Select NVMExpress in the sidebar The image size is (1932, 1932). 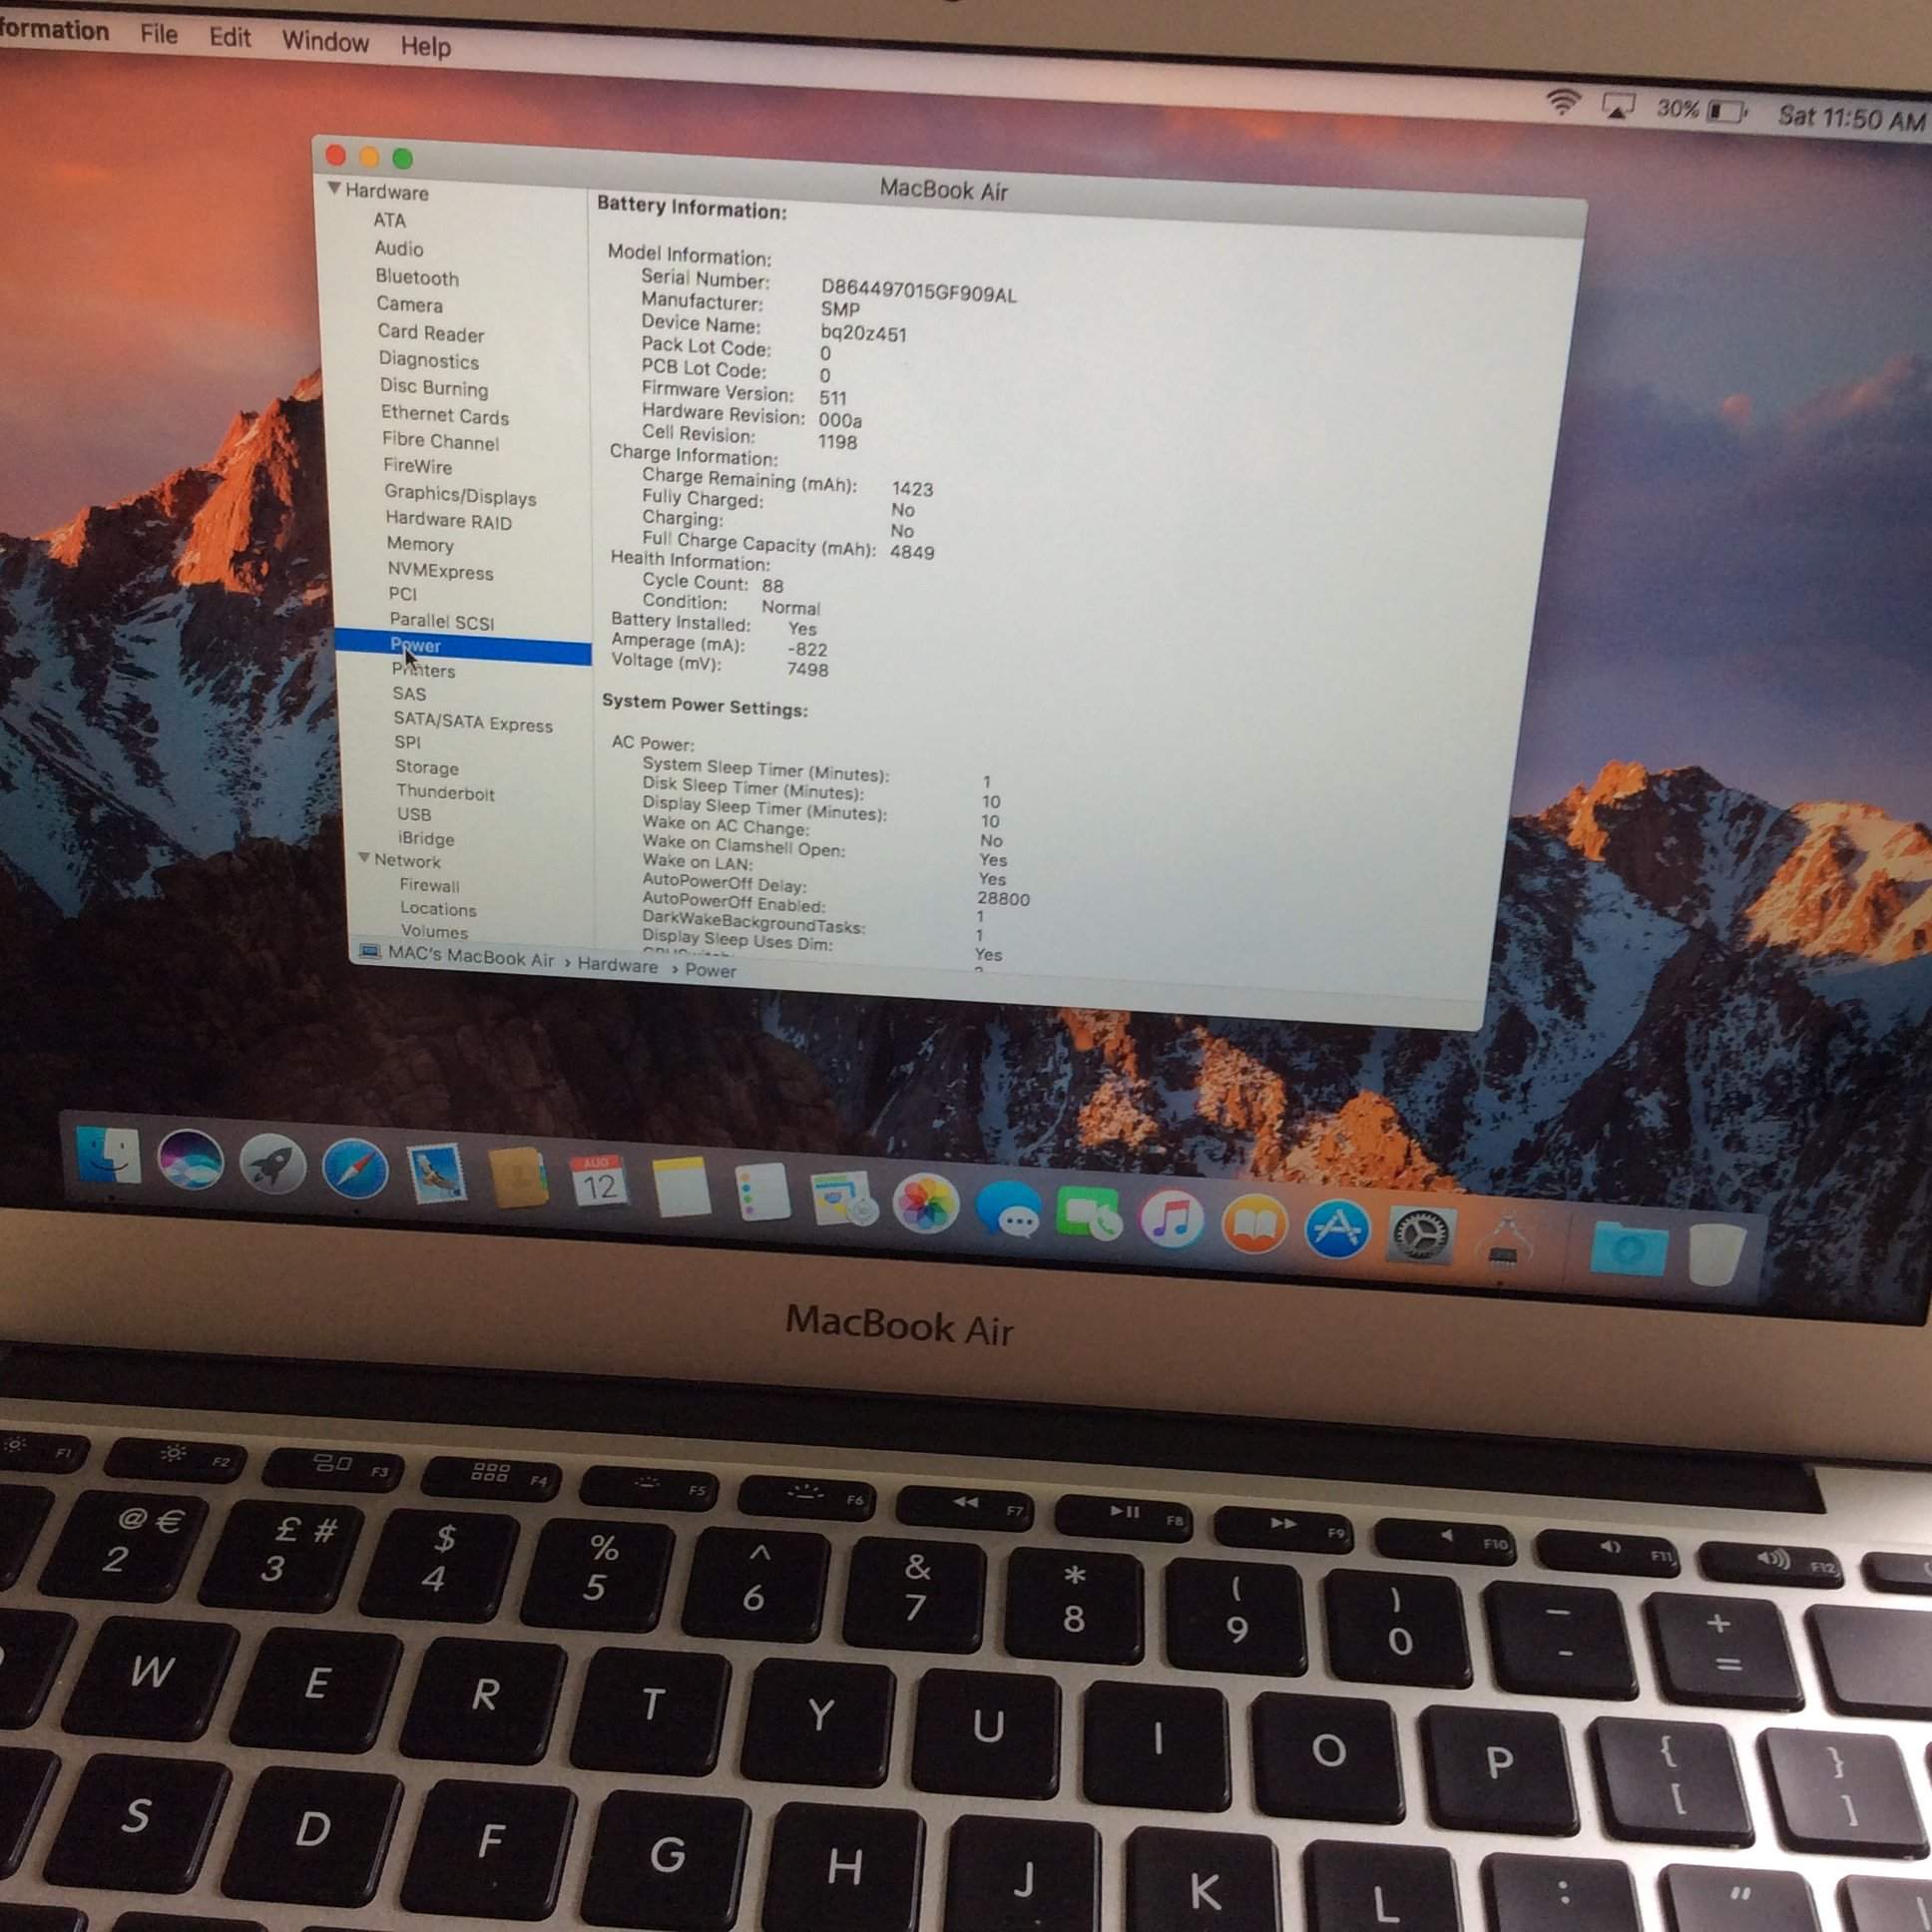[x=441, y=571]
